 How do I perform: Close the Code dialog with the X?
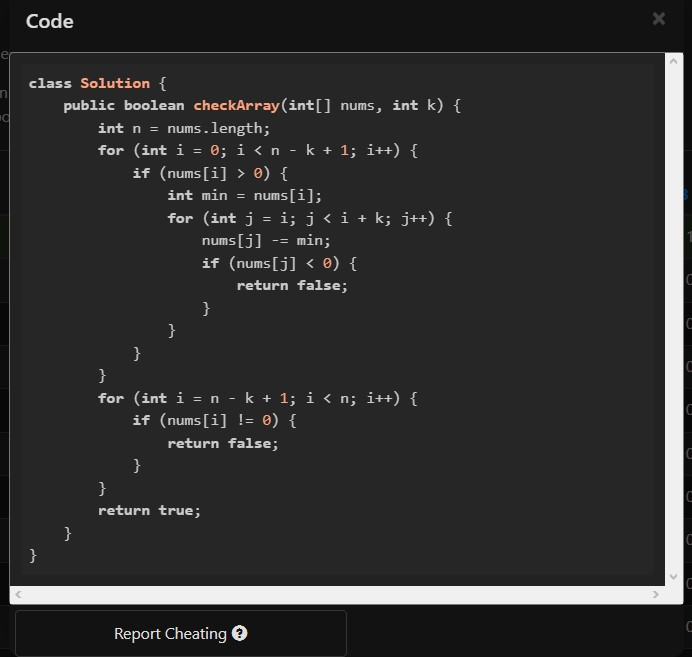tap(658, 19)
